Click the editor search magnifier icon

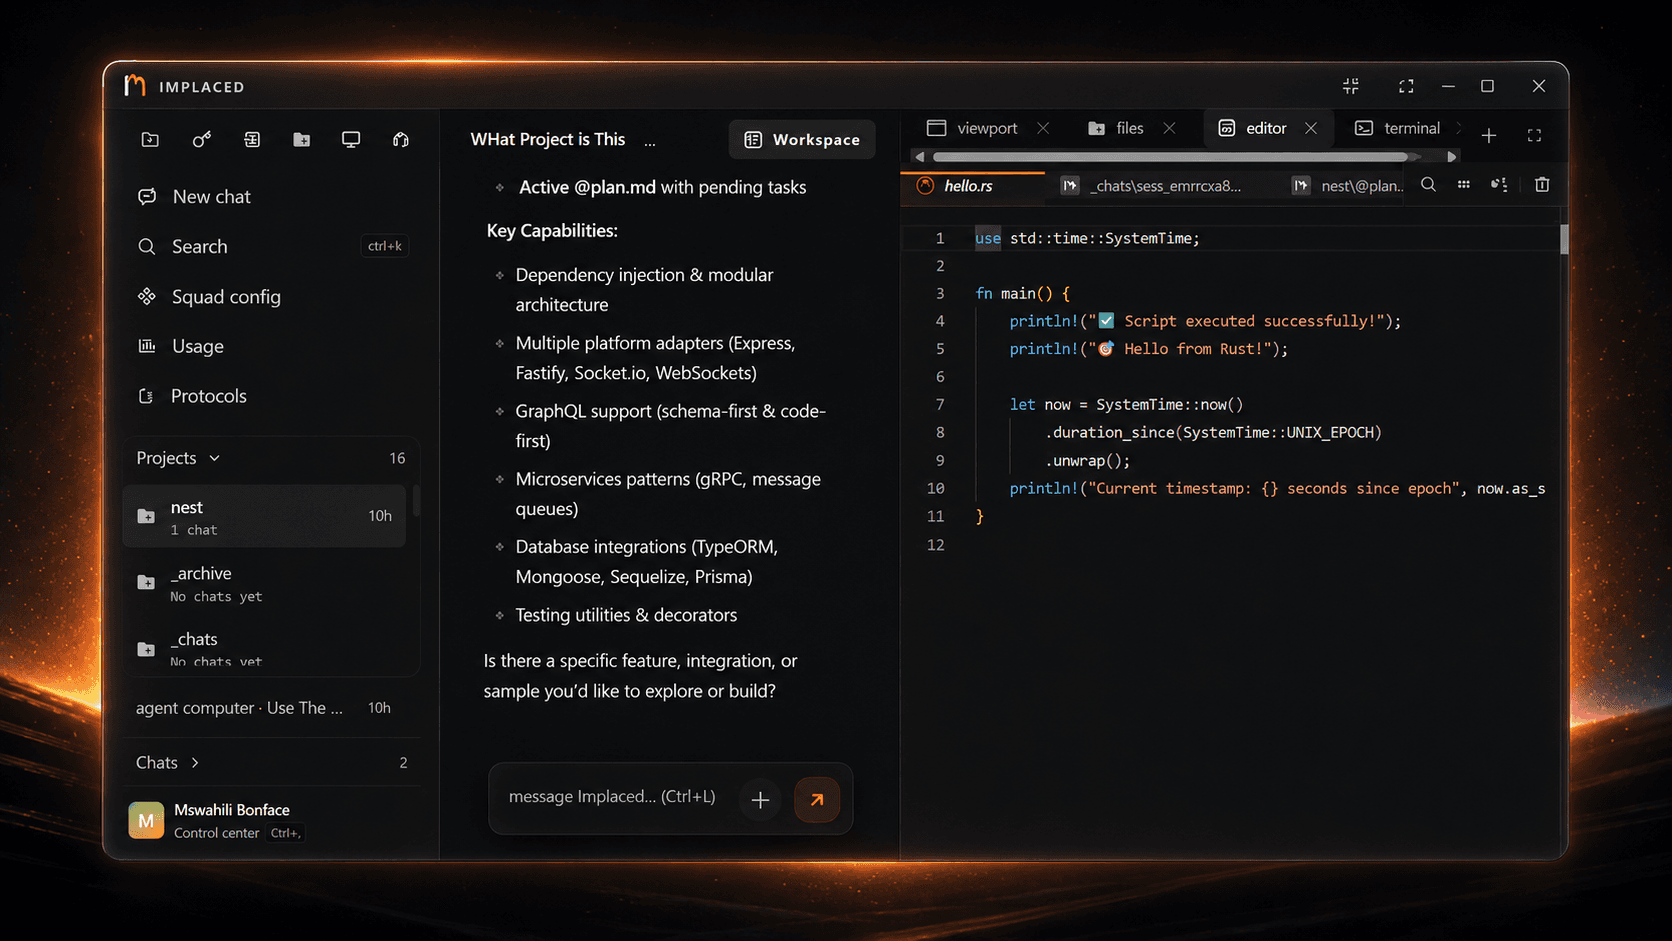point(1428,184)
